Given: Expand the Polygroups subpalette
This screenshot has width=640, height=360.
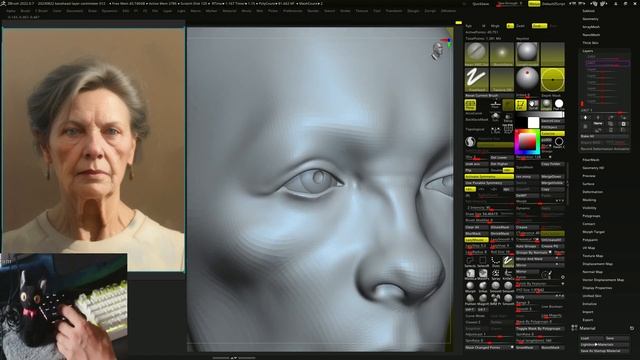Looking at the screenshot, I should 591,216.
